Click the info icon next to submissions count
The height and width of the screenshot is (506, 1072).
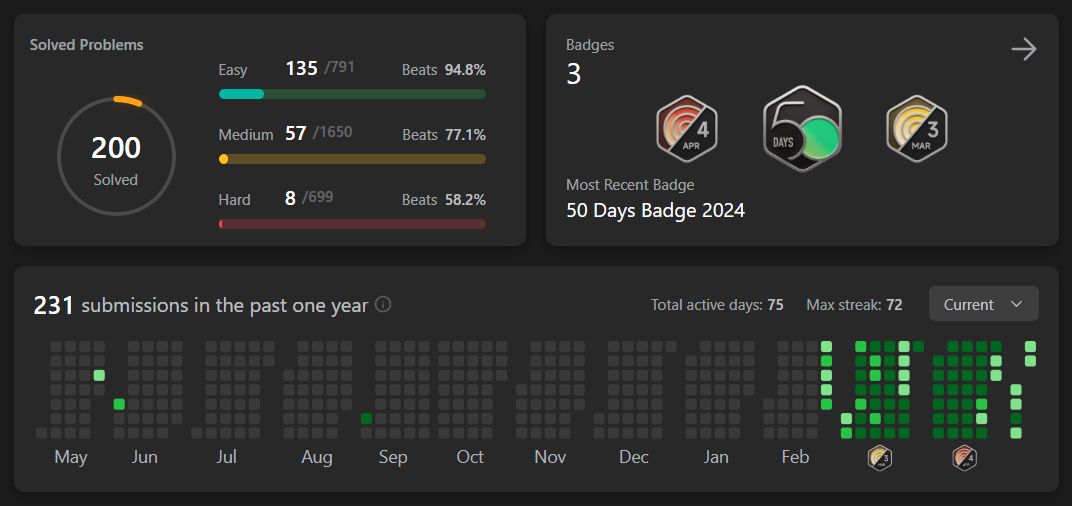point(382,304)
